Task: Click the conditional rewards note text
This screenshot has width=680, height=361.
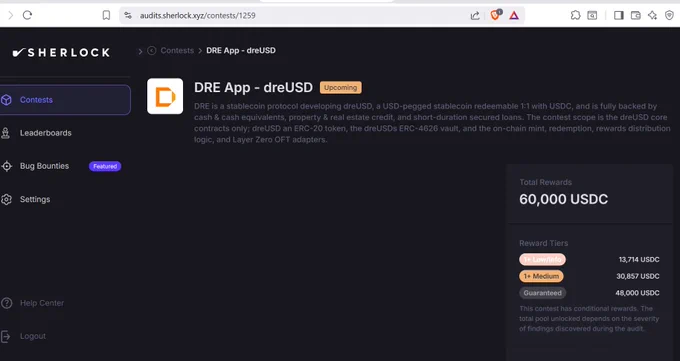Action: 589,318
